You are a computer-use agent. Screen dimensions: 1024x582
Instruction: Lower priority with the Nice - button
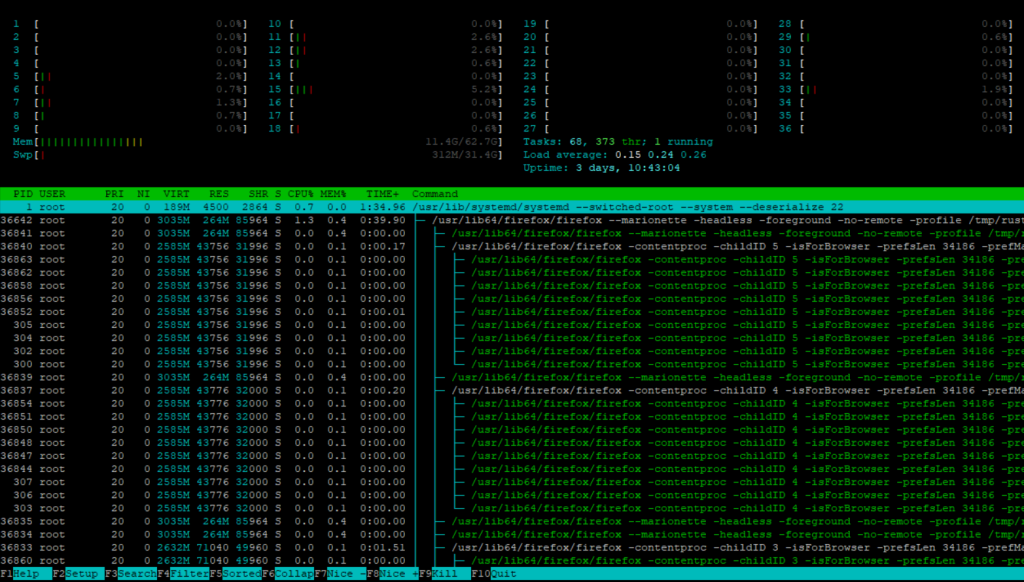coord(346,575)
